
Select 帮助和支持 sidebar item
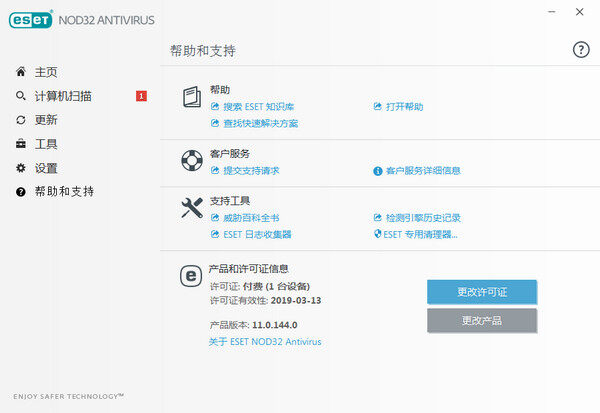click(x=64, y=191)
